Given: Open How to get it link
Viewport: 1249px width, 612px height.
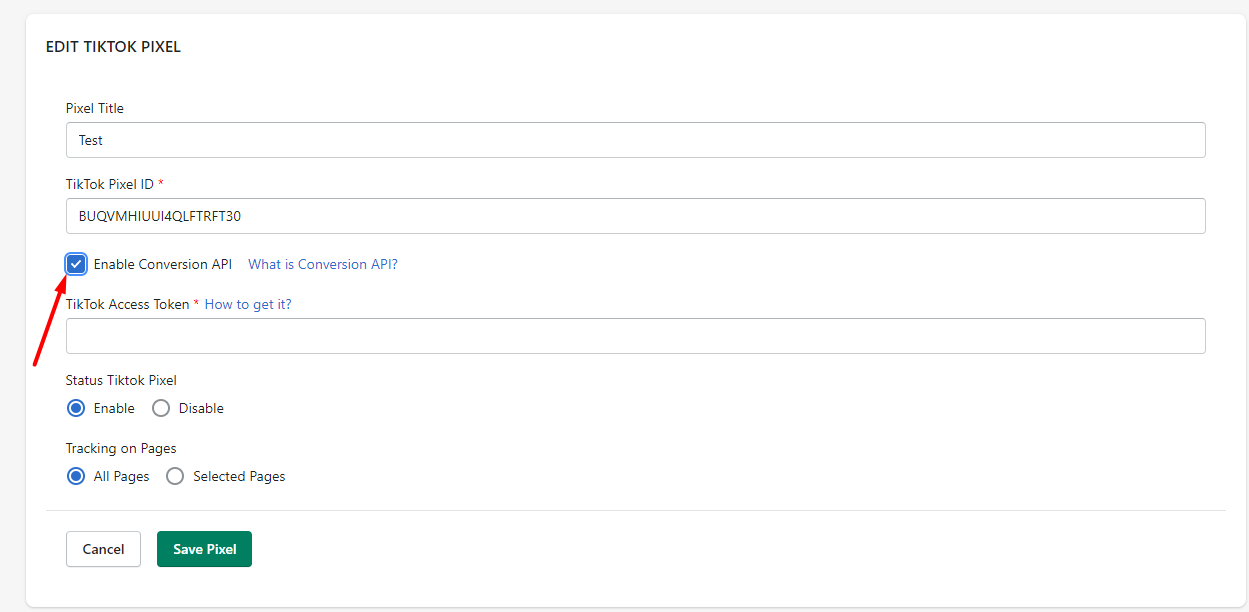Looking at the screenshot, I should coord(248,304).
